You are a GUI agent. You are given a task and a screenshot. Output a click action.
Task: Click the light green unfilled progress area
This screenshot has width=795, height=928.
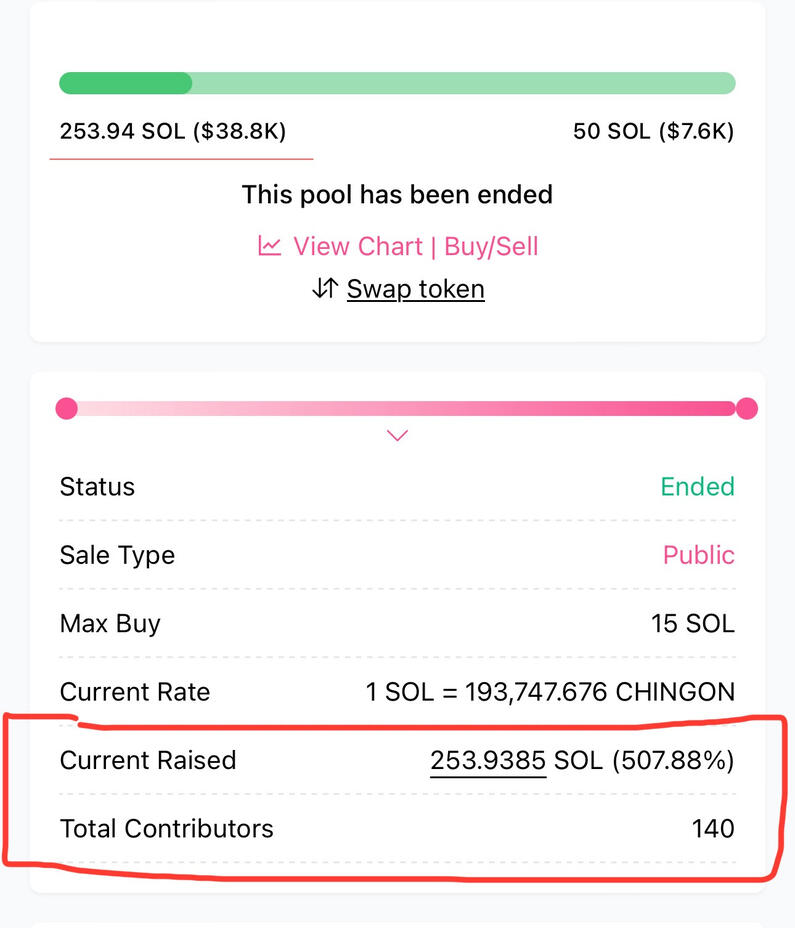click(460, 83)
